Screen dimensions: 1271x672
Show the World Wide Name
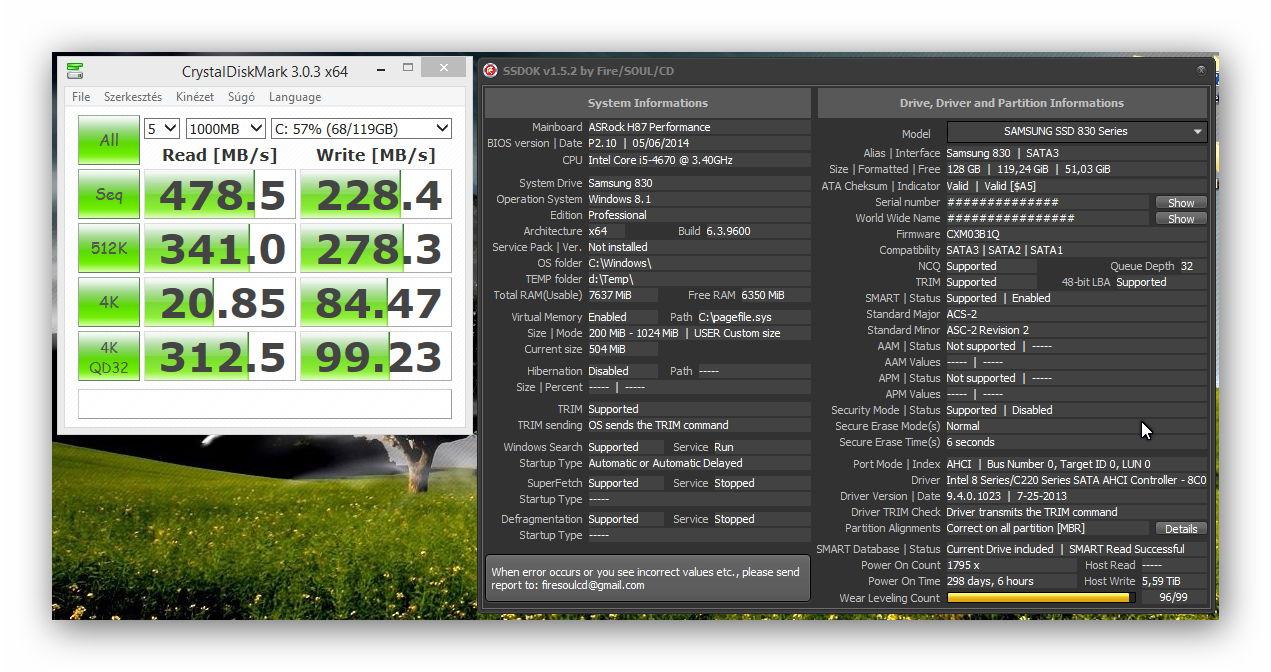pyautogui.click(x=1181, y=218)
